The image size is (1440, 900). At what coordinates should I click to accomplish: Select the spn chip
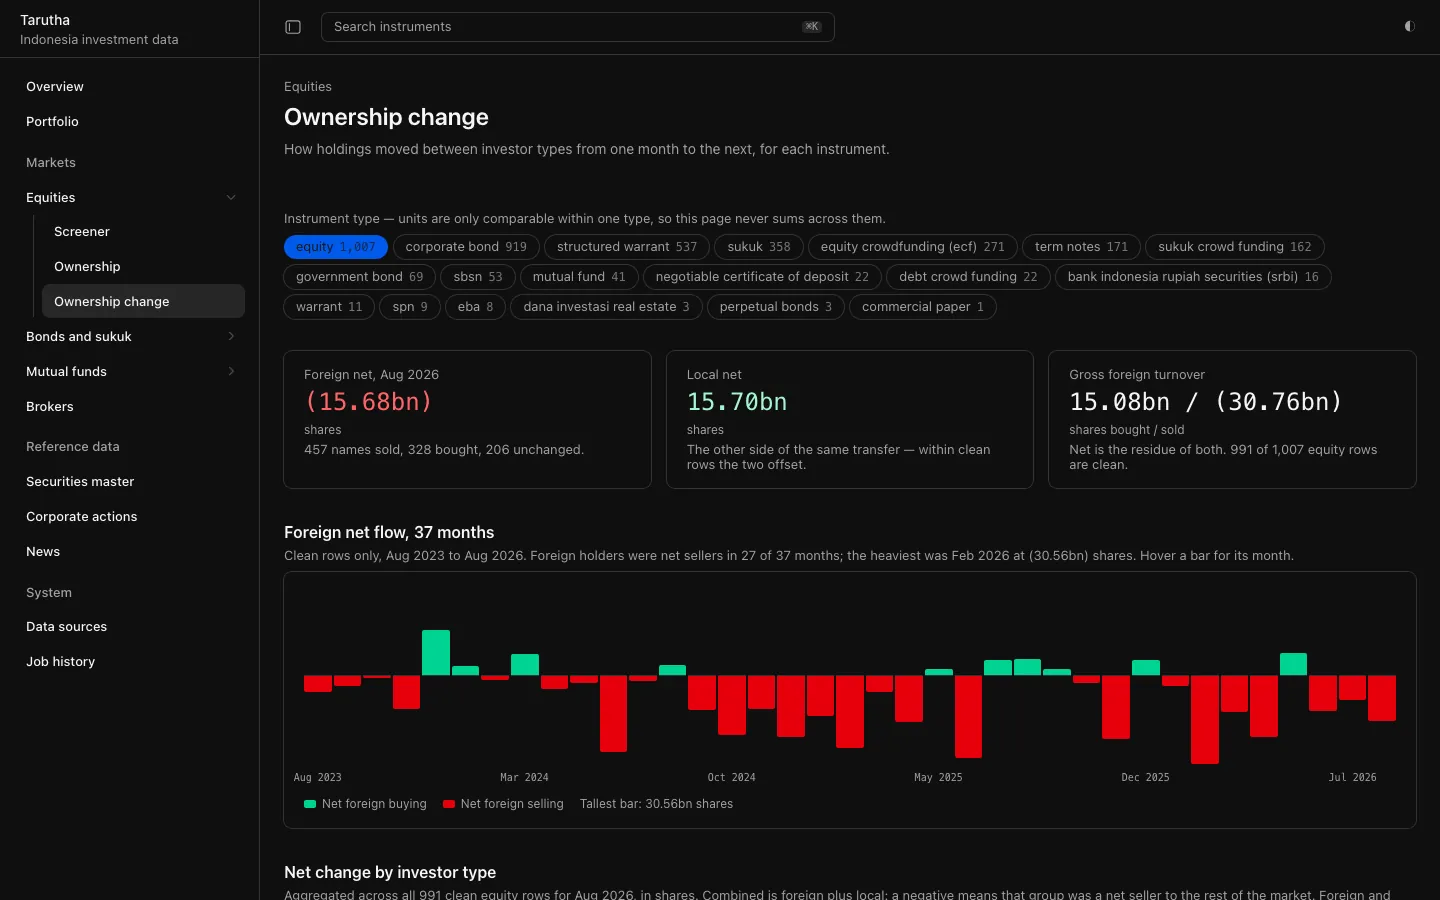click(x=410, y=307)
